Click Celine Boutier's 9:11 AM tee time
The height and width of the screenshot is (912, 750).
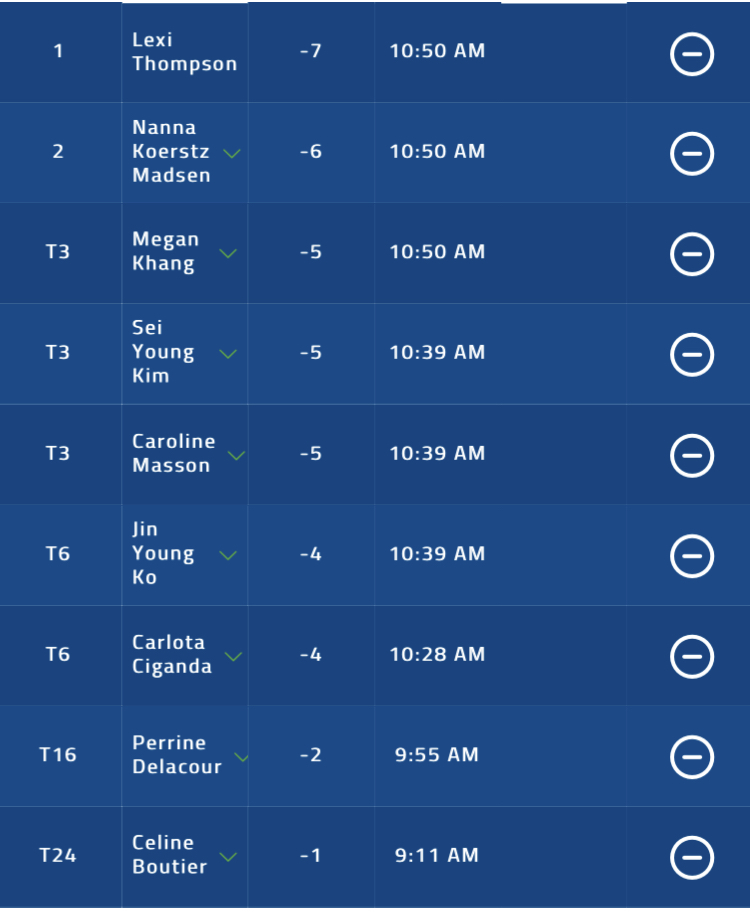click(437, 855)
